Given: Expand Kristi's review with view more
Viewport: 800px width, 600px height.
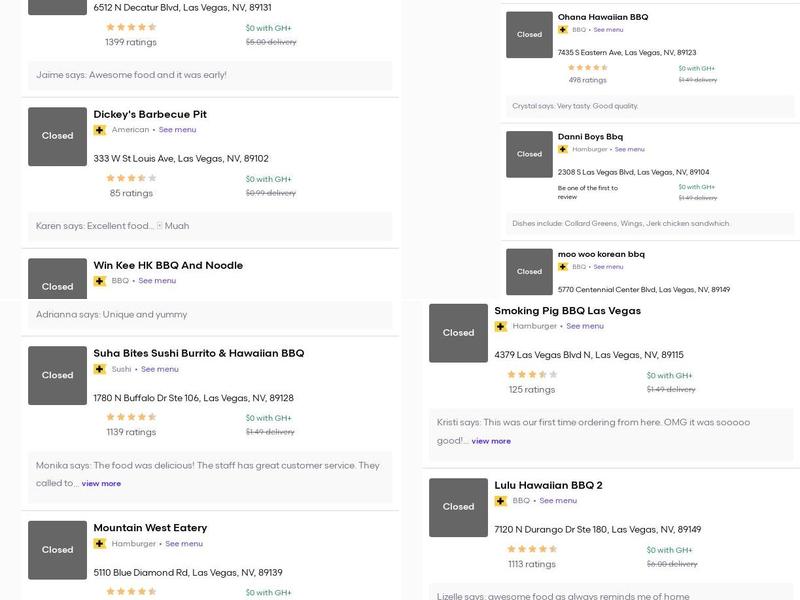Looking at the screenshot, I should (x=491, y=441).
